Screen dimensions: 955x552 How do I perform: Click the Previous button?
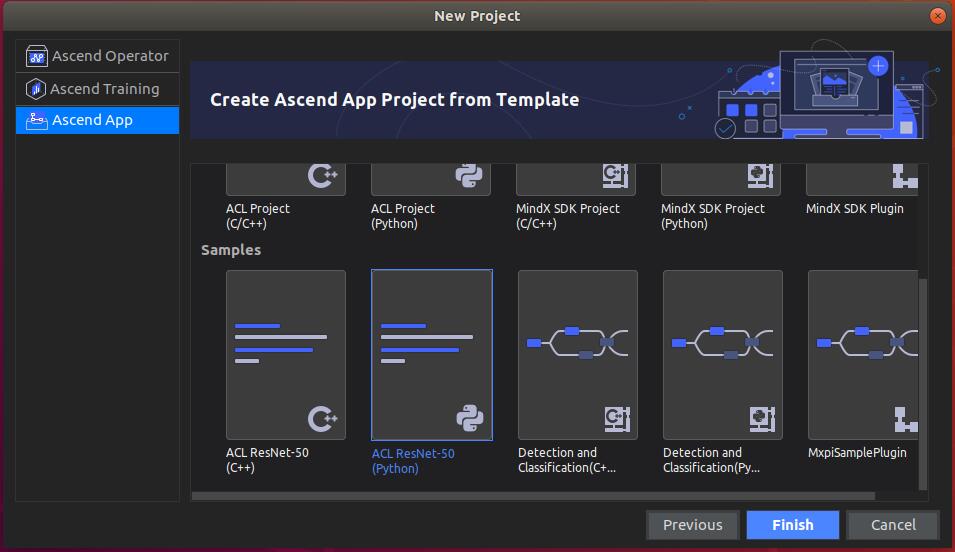[692, 525]
